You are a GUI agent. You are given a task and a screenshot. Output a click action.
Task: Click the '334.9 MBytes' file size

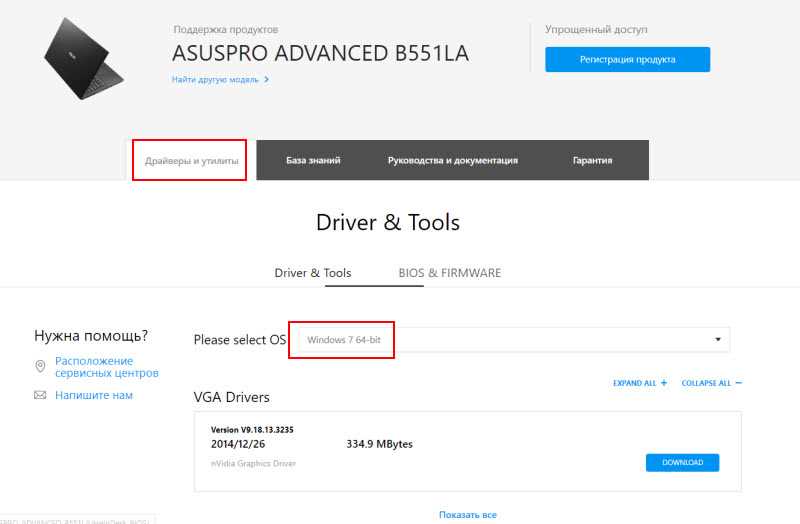click(379, 444)
